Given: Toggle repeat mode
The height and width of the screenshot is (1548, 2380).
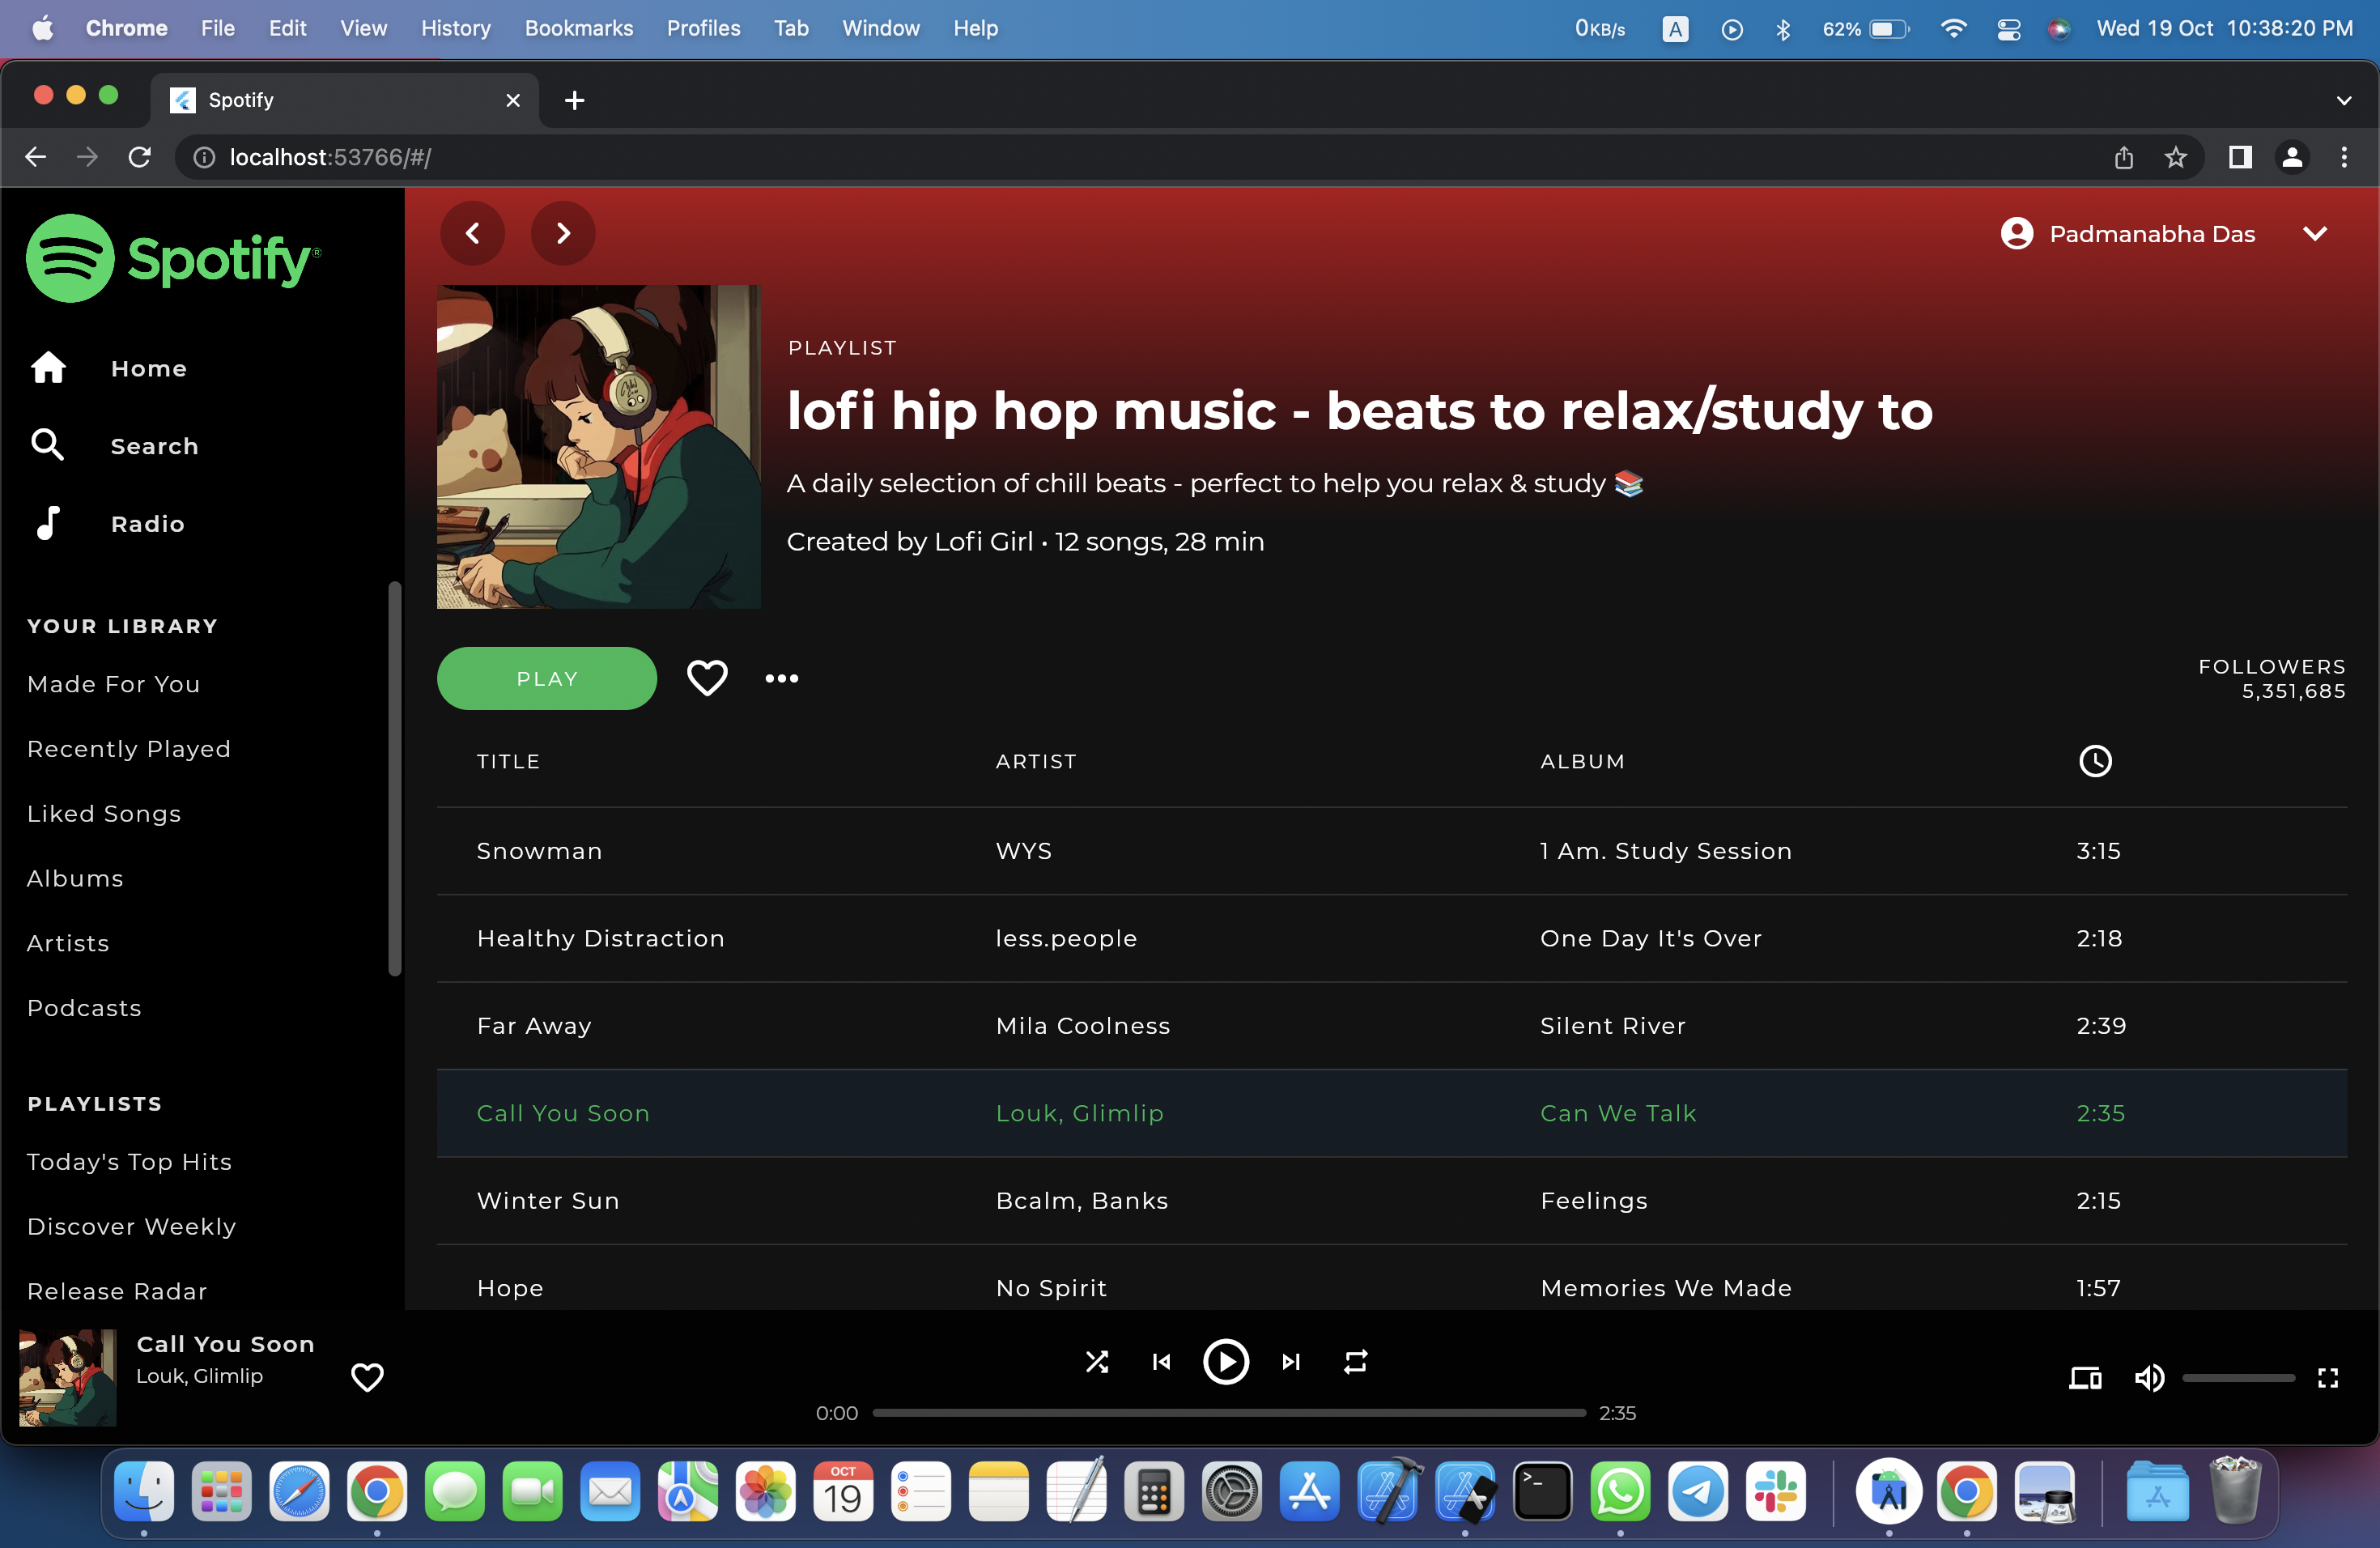Looking at the screenshot, I should coord(1356,1362).
